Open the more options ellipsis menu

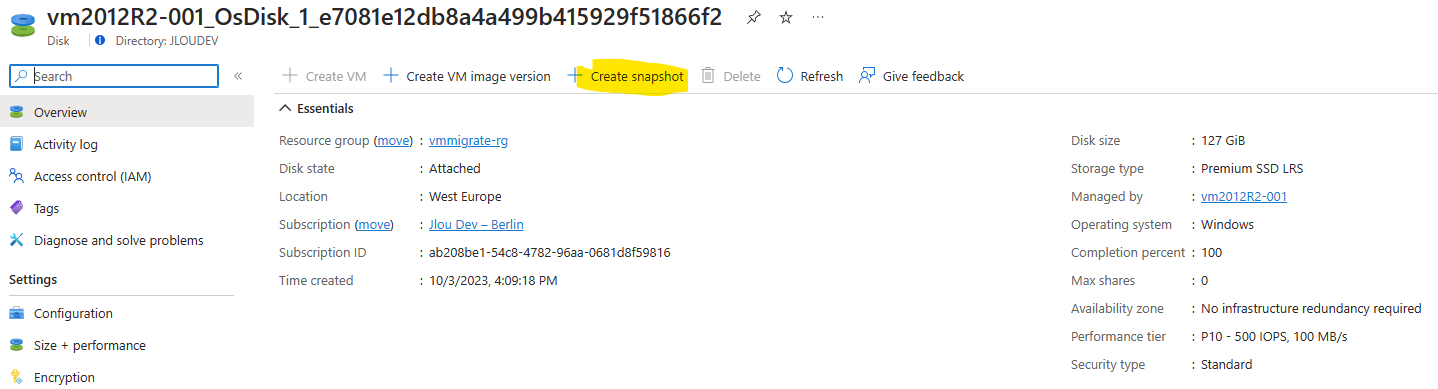pos(818,18)
